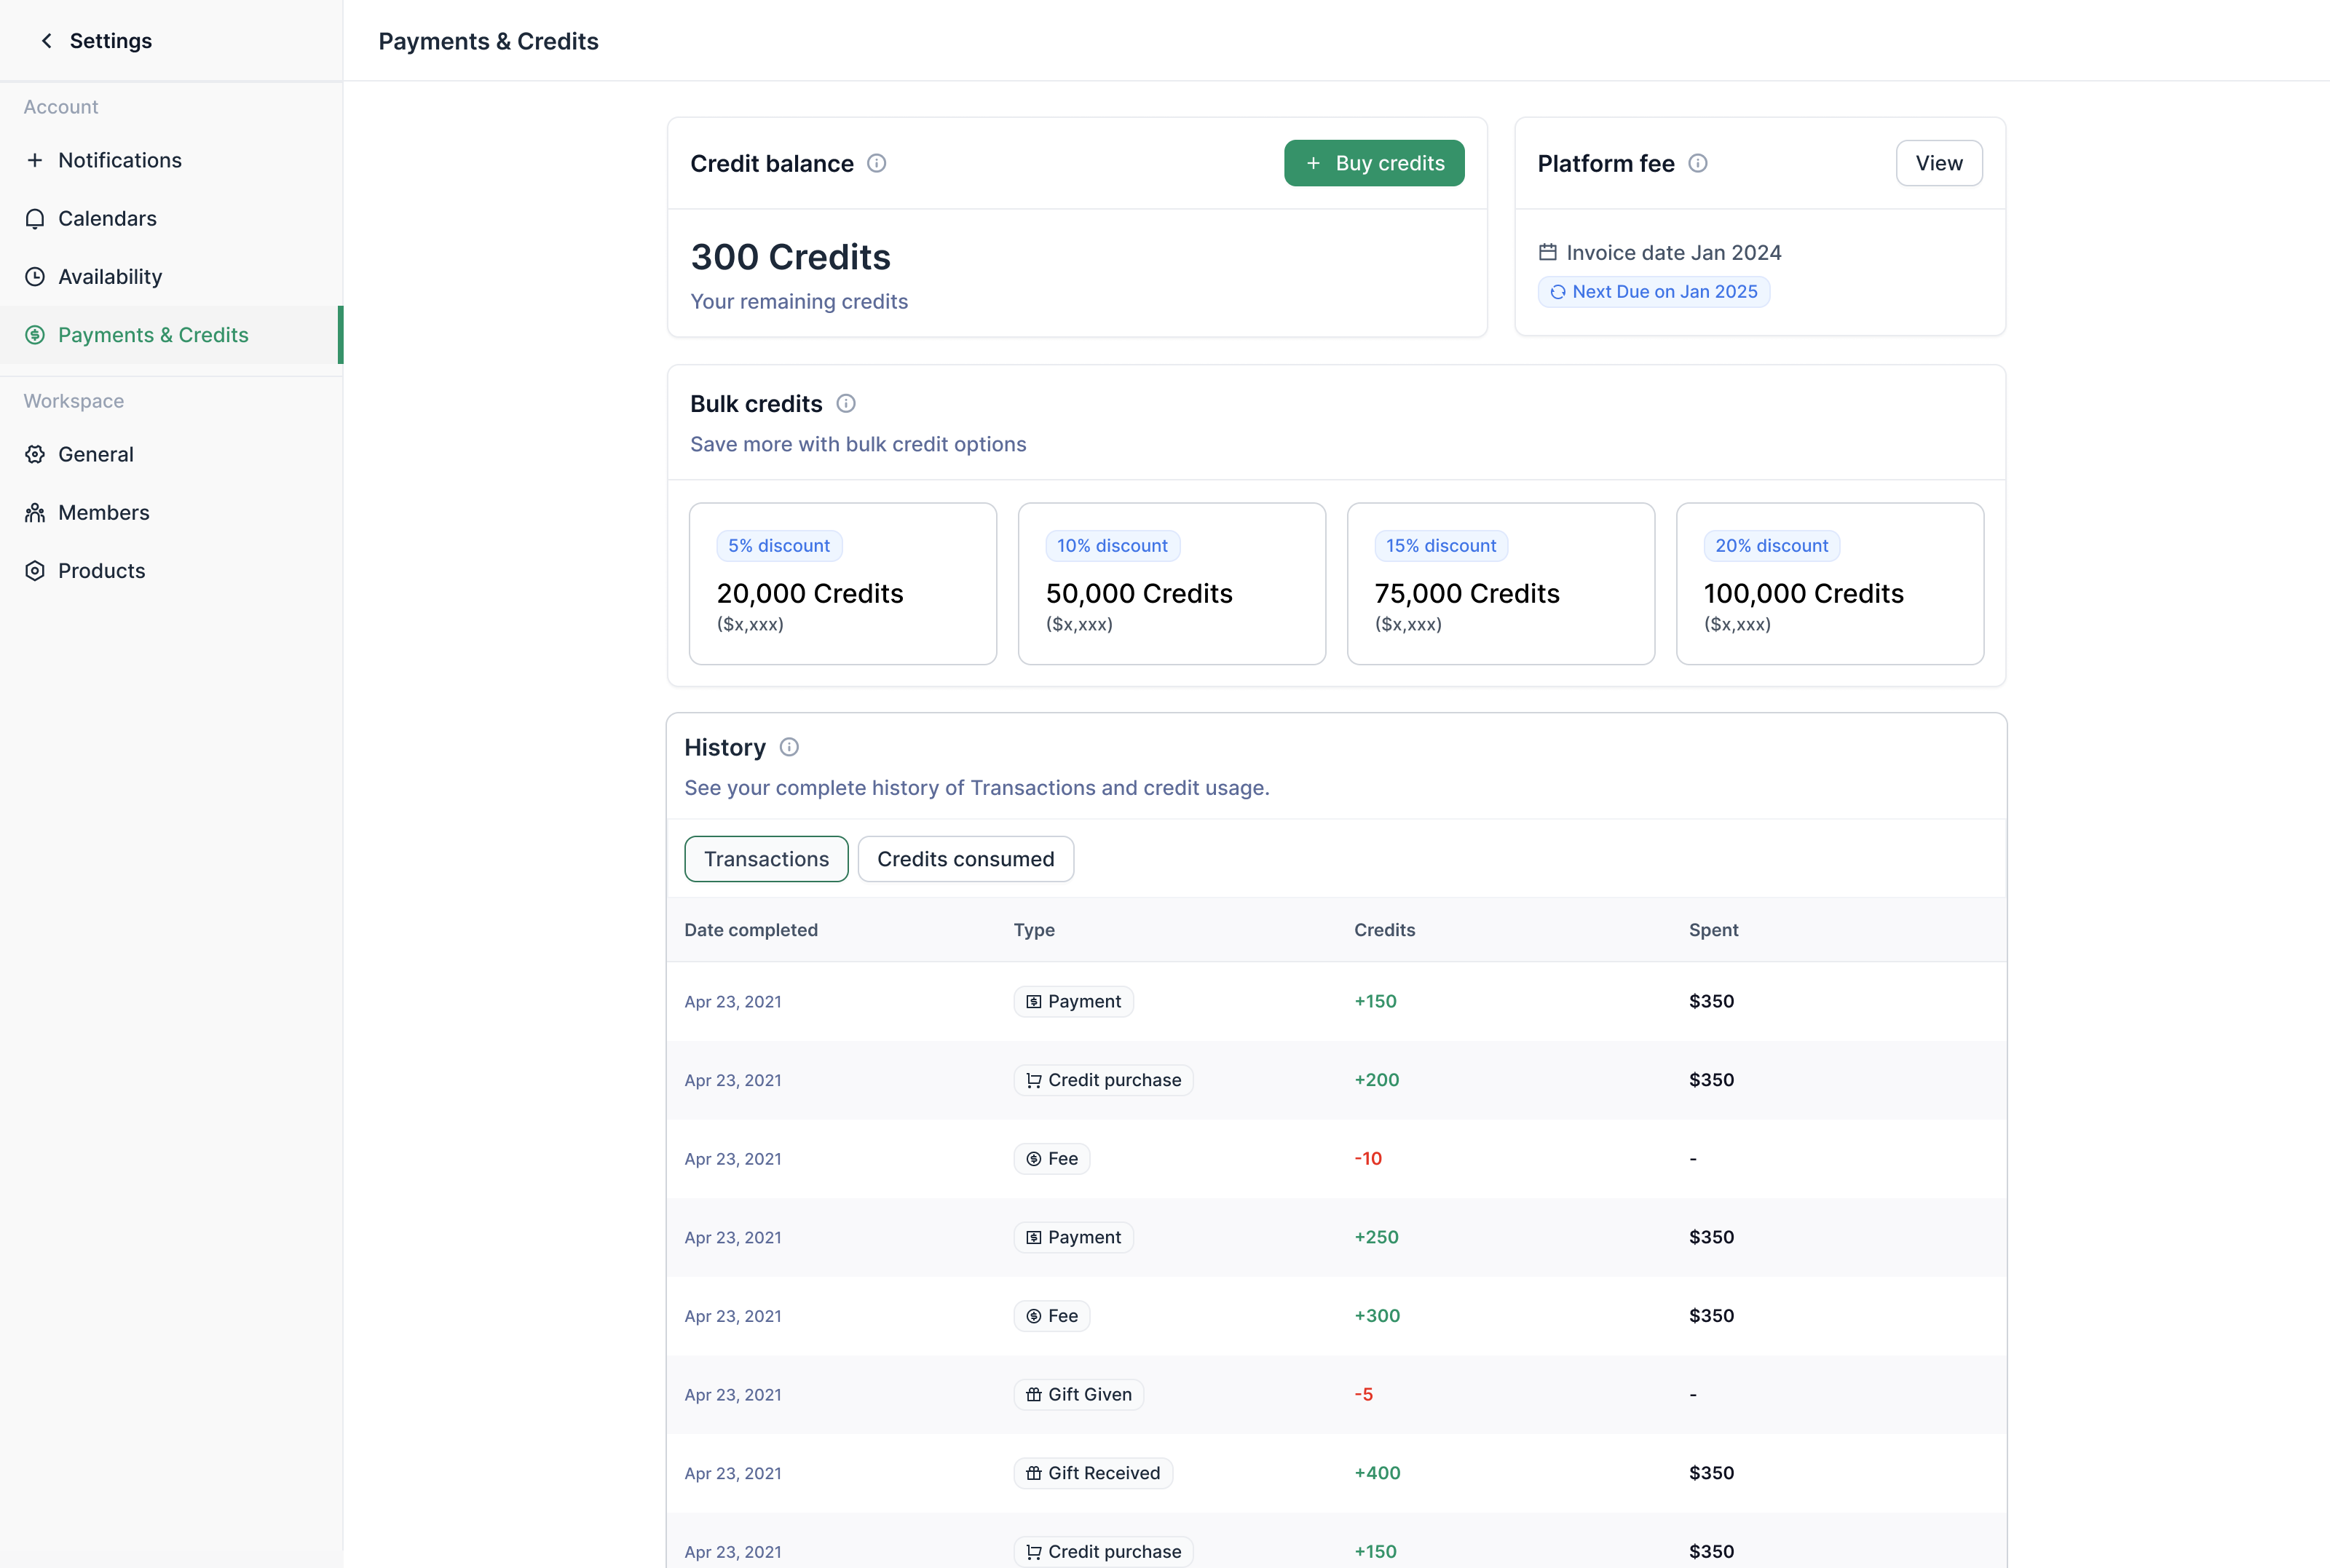Click info icon beside Bulk credits
The image size is (2330, 1568).
845,404
